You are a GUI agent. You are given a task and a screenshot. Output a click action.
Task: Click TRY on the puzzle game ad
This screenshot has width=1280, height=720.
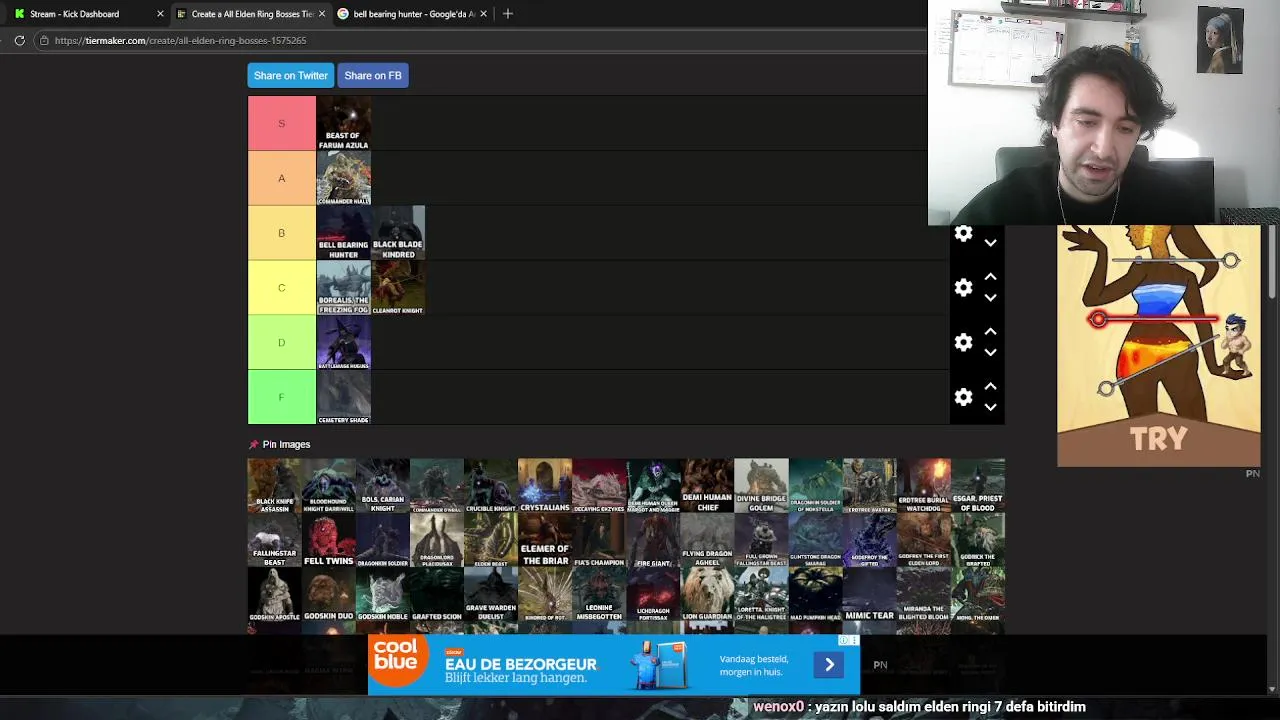(1159, 439)
